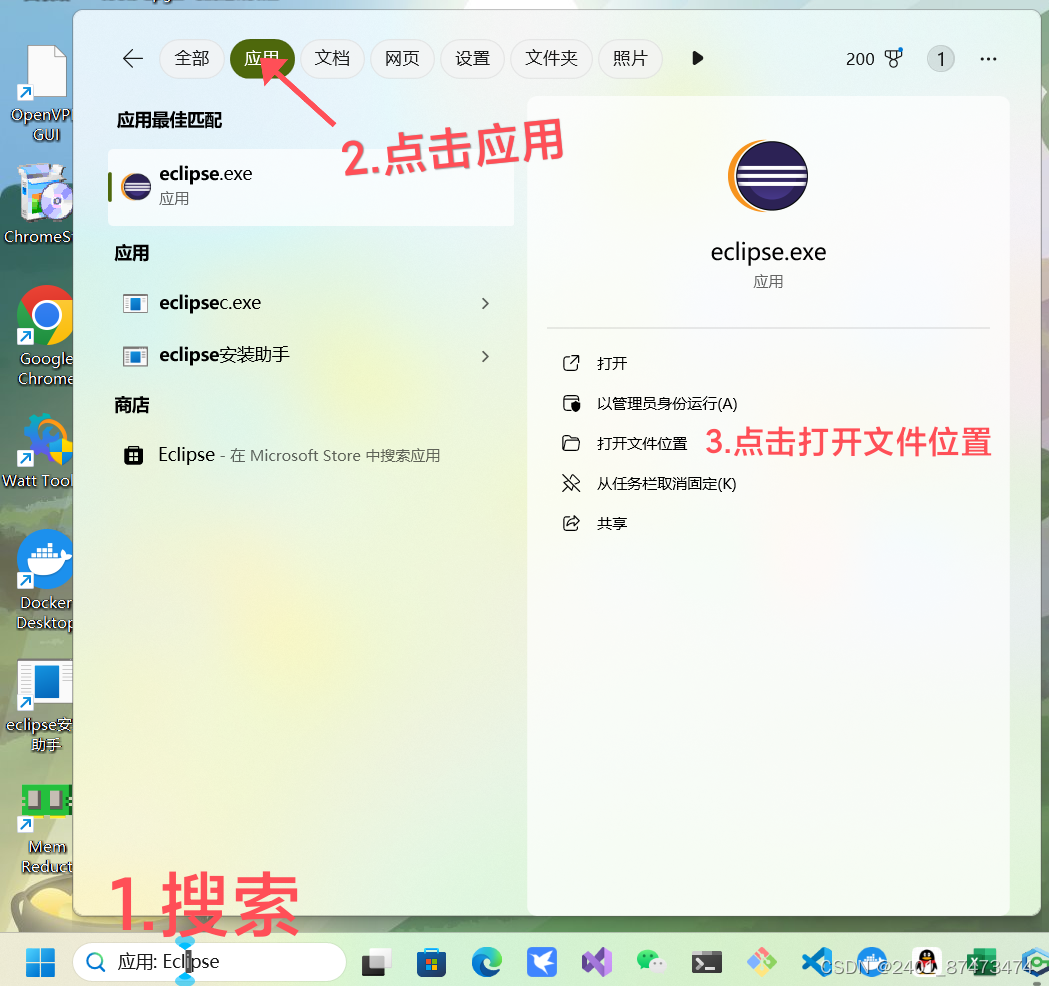The width and height of the screenshot is (1049, 986).
Task: Open Terminal from the taskbar
Action: [x=706, y=963]
